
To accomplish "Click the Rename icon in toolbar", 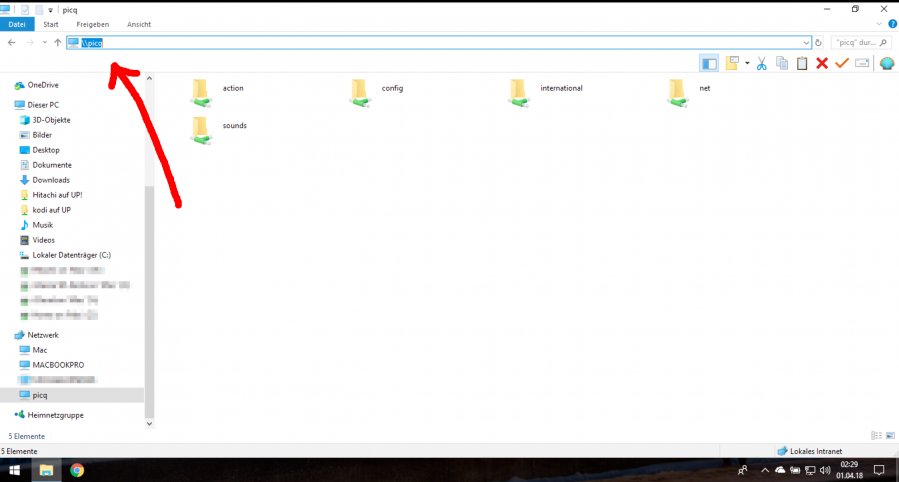I will (862, 64).
